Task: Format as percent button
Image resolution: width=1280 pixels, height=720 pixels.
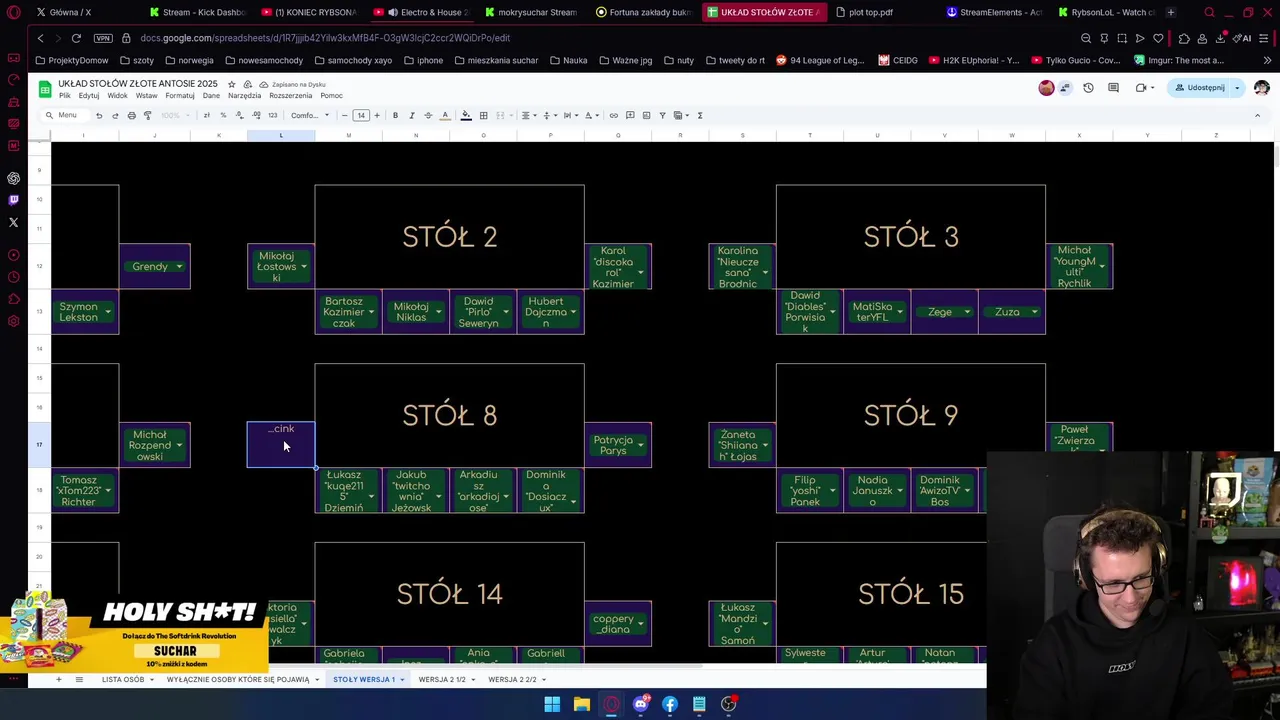Action: click(223, 115)
